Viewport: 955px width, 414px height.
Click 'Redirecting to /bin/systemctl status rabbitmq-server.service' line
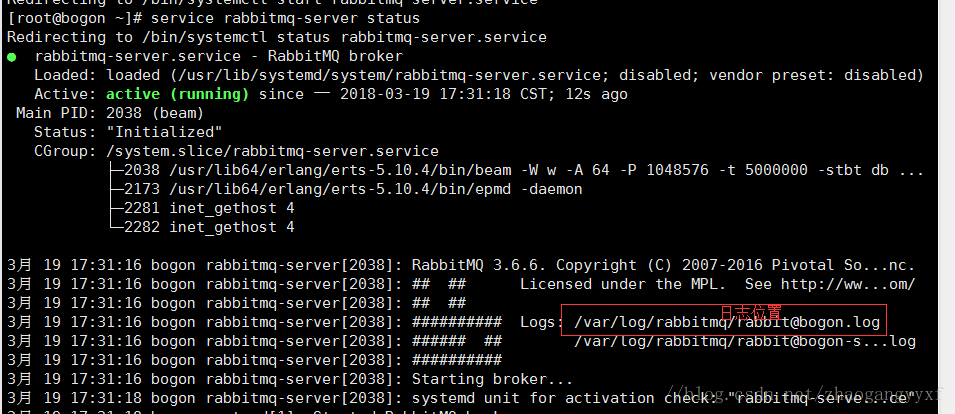tap(277, 37)
